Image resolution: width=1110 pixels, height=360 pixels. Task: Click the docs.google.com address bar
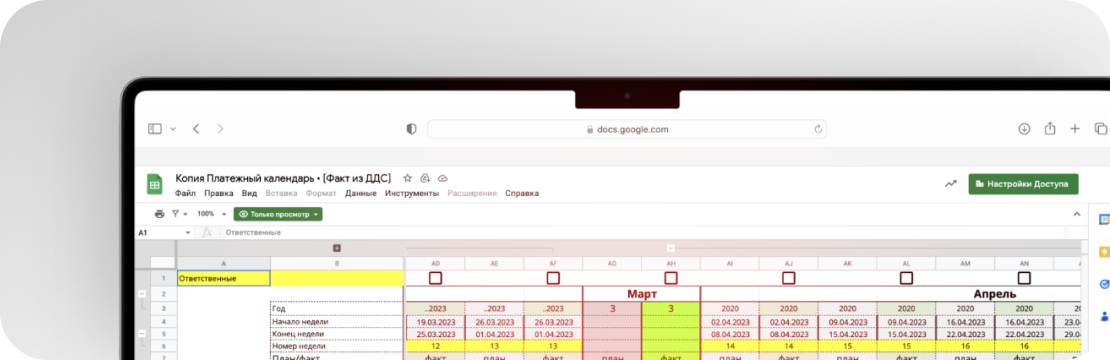(626, 129)
